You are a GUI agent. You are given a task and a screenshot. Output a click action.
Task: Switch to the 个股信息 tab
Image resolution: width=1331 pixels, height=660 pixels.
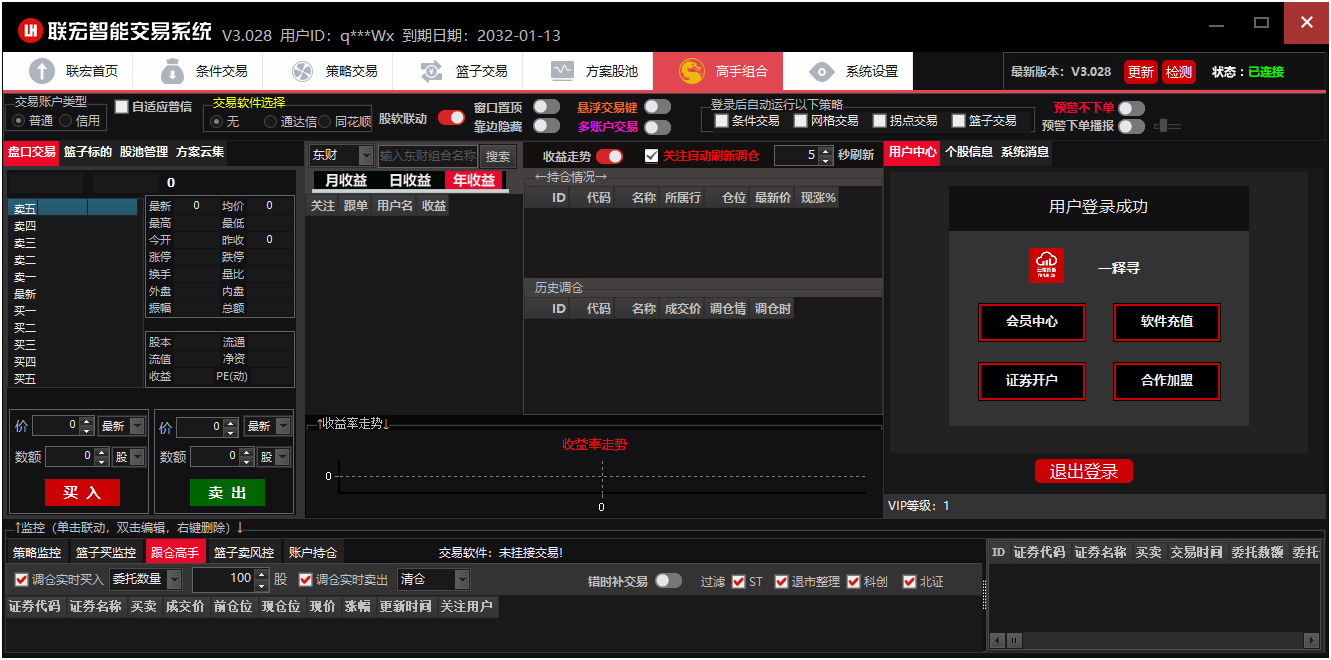(x=968, y=152)
